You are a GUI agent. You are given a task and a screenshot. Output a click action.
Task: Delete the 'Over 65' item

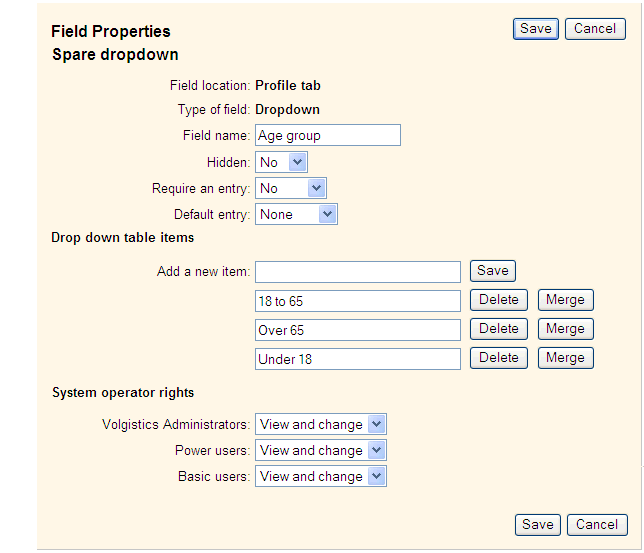click(499, 329)
